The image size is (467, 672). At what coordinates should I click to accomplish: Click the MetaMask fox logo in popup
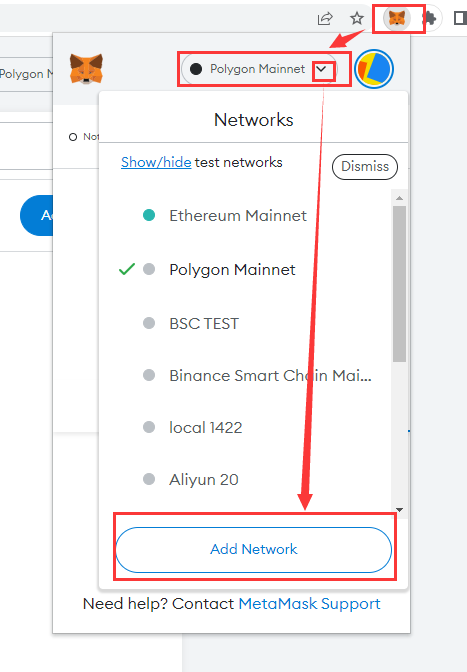pos(86,69)
